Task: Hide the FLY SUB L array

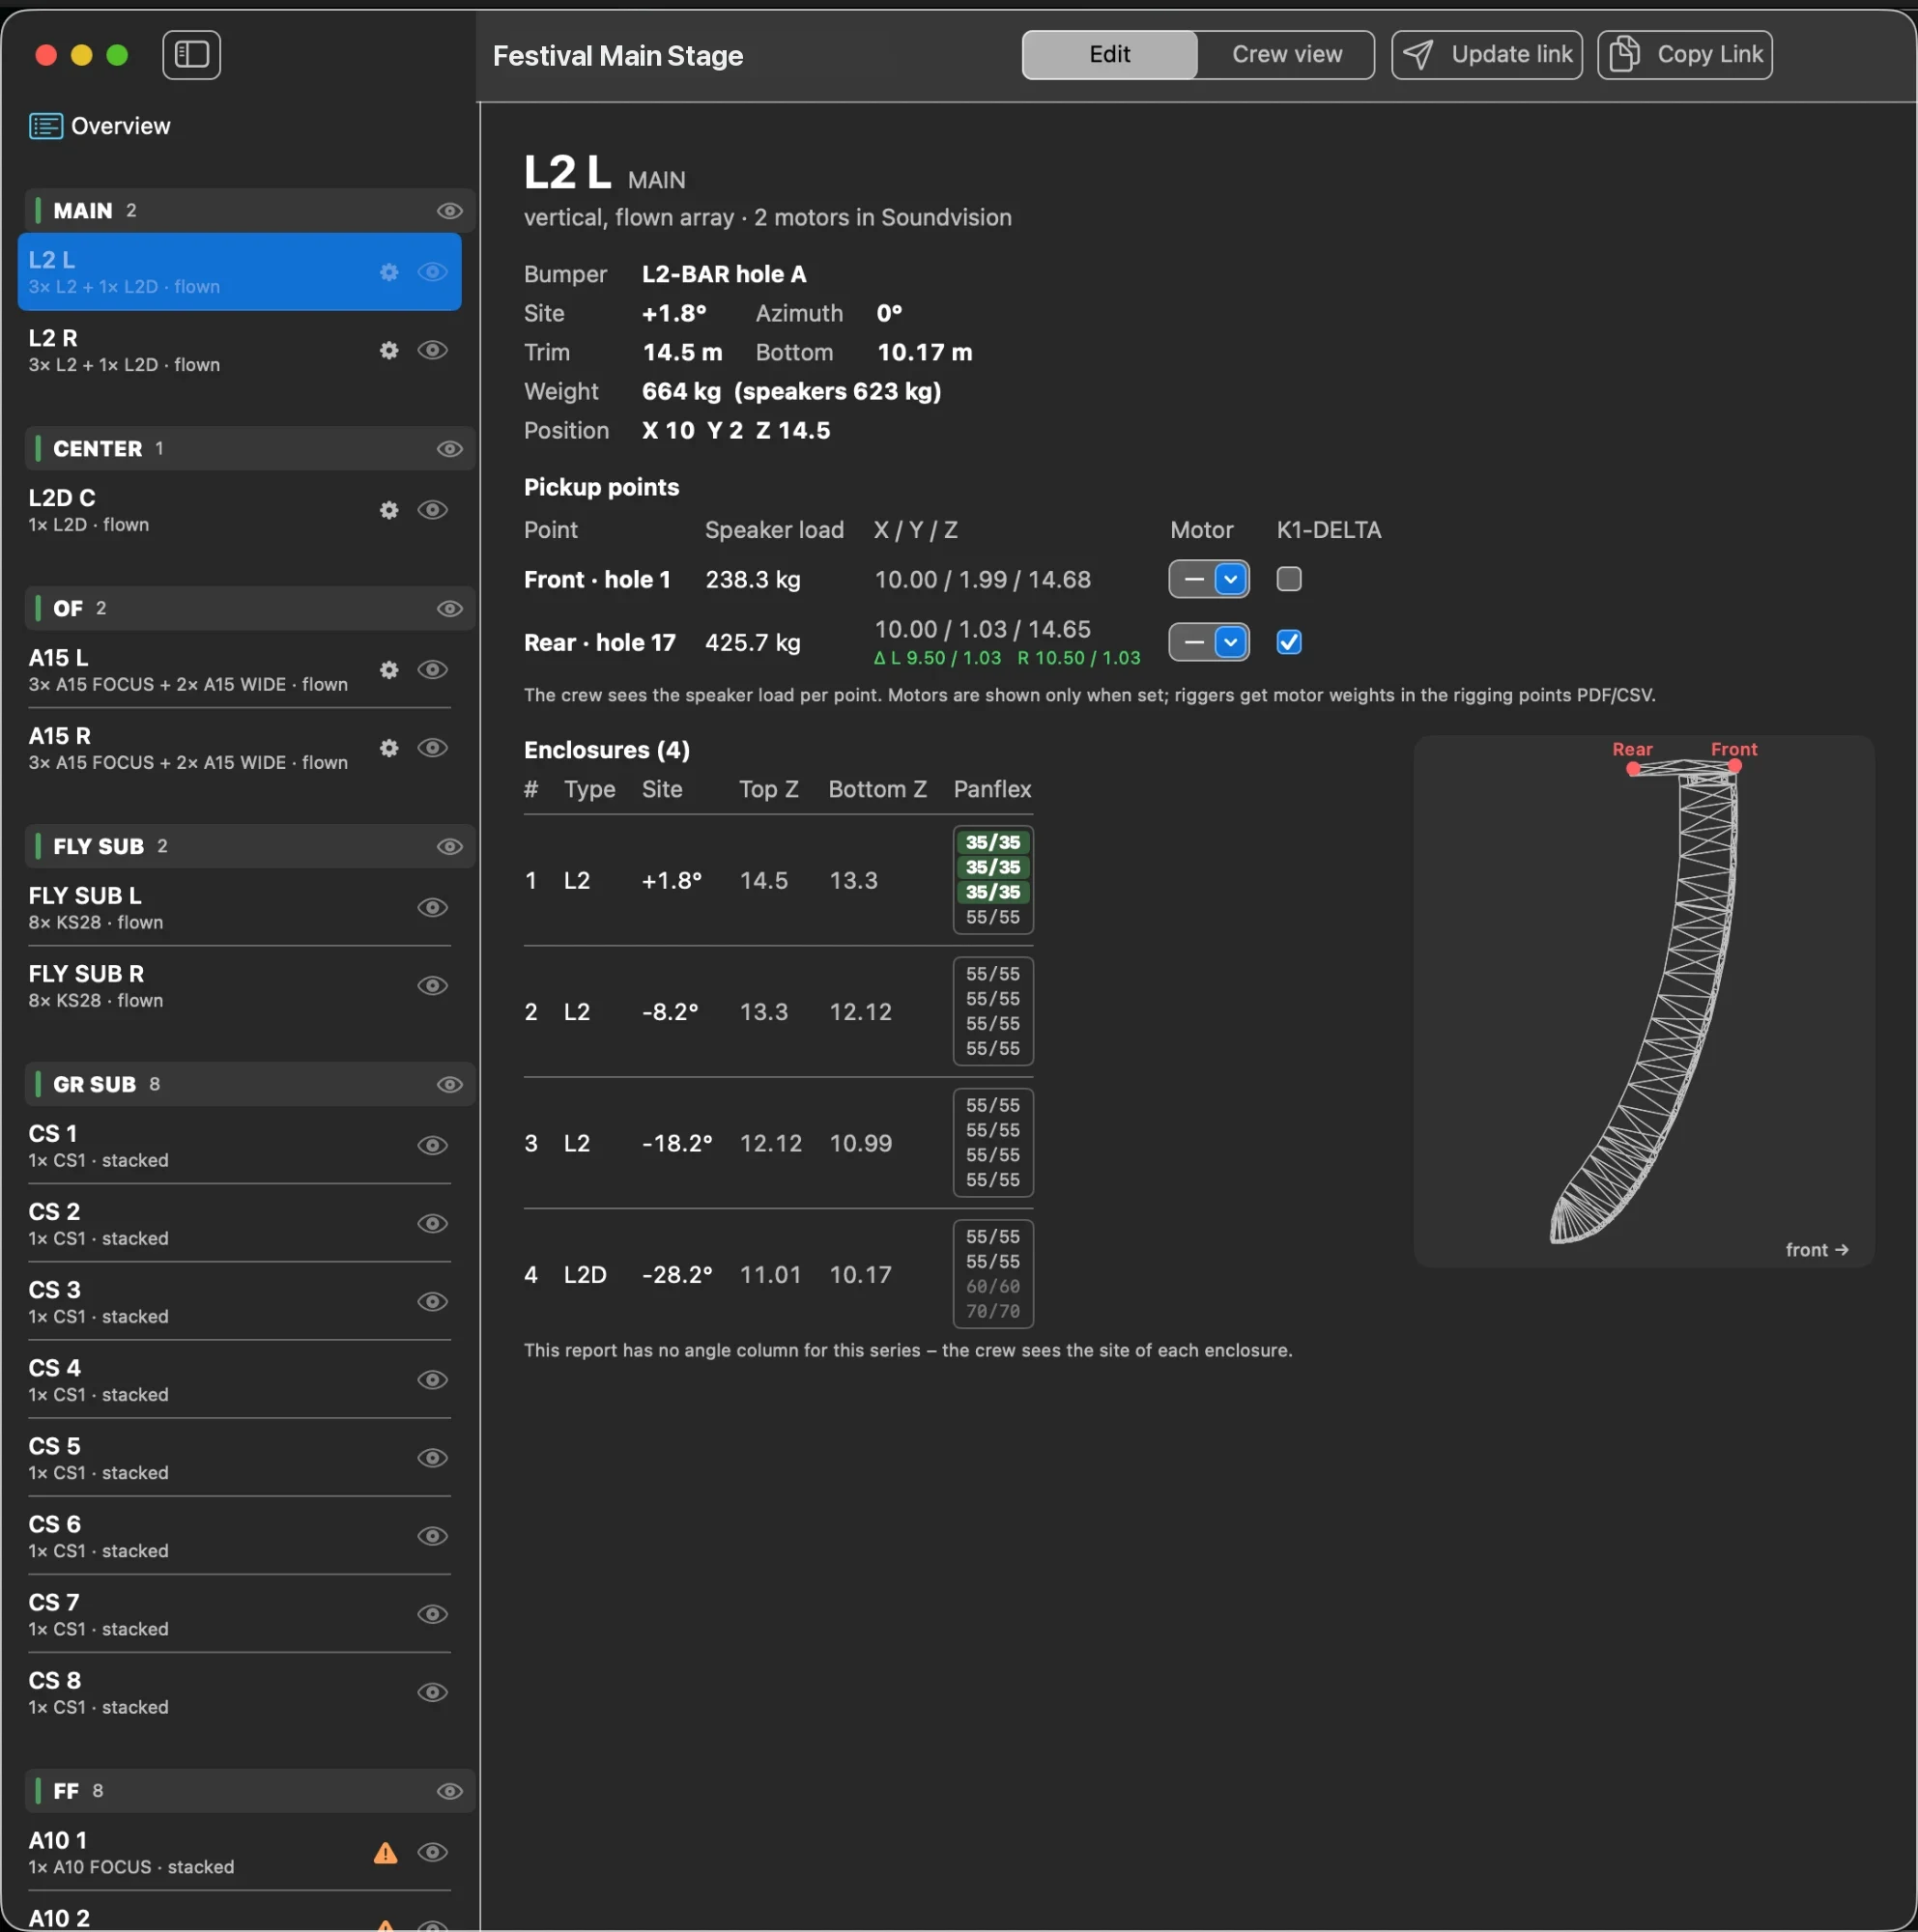Action: (x=432, y=908)
